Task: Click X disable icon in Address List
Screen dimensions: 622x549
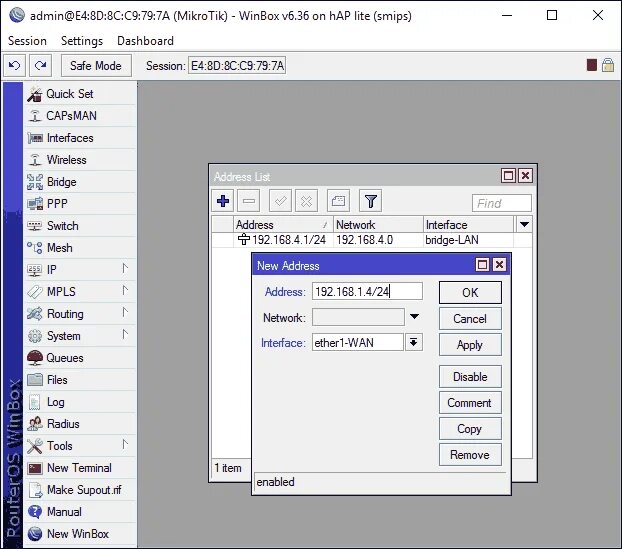Action: (x=306, y=201)
